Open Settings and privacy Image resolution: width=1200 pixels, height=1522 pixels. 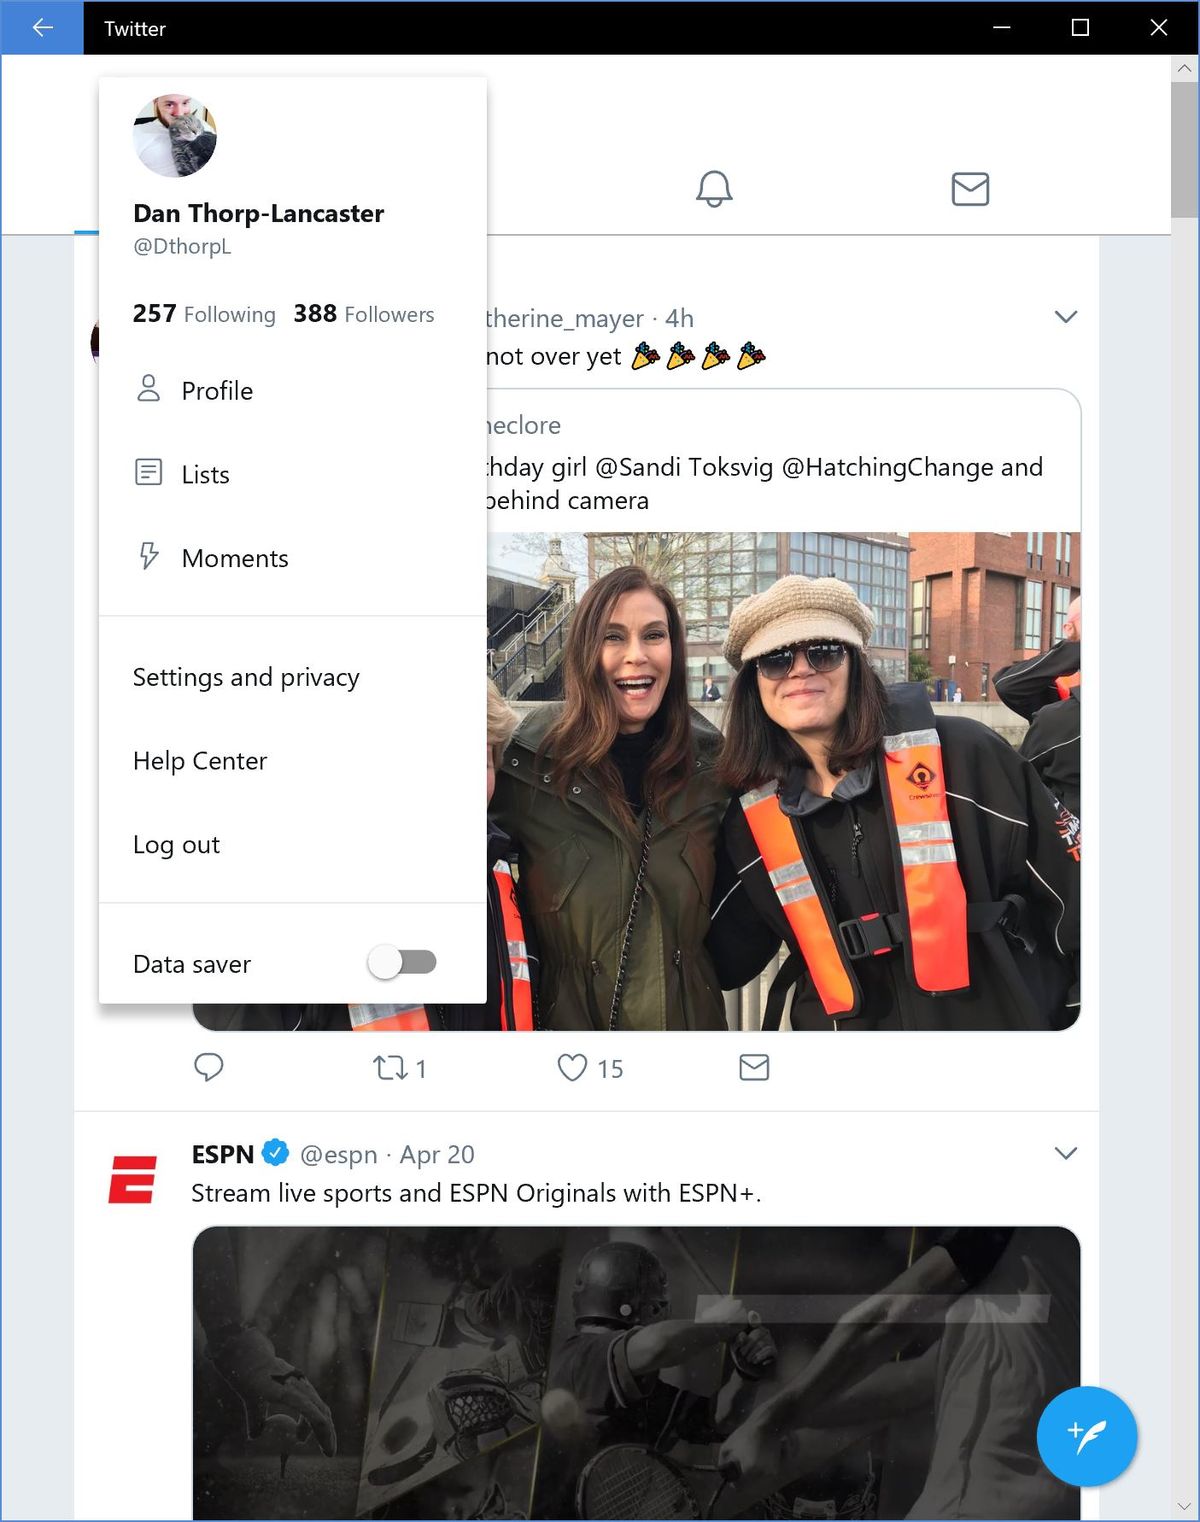246,678
